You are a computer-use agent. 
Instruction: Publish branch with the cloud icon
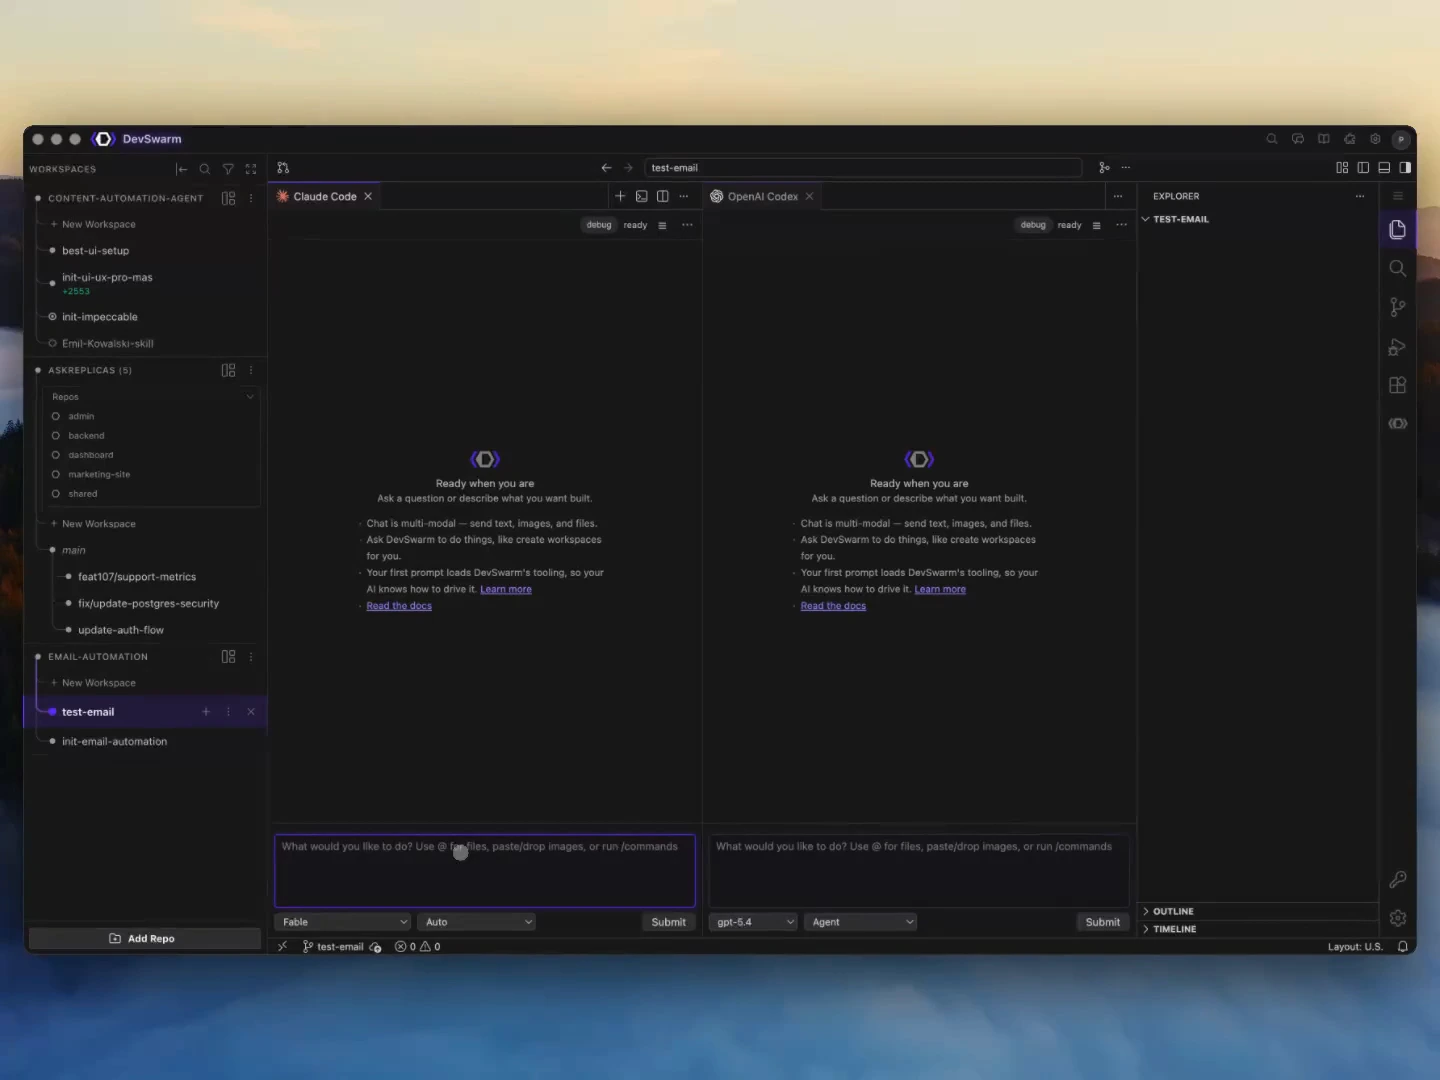click(375, 947)
